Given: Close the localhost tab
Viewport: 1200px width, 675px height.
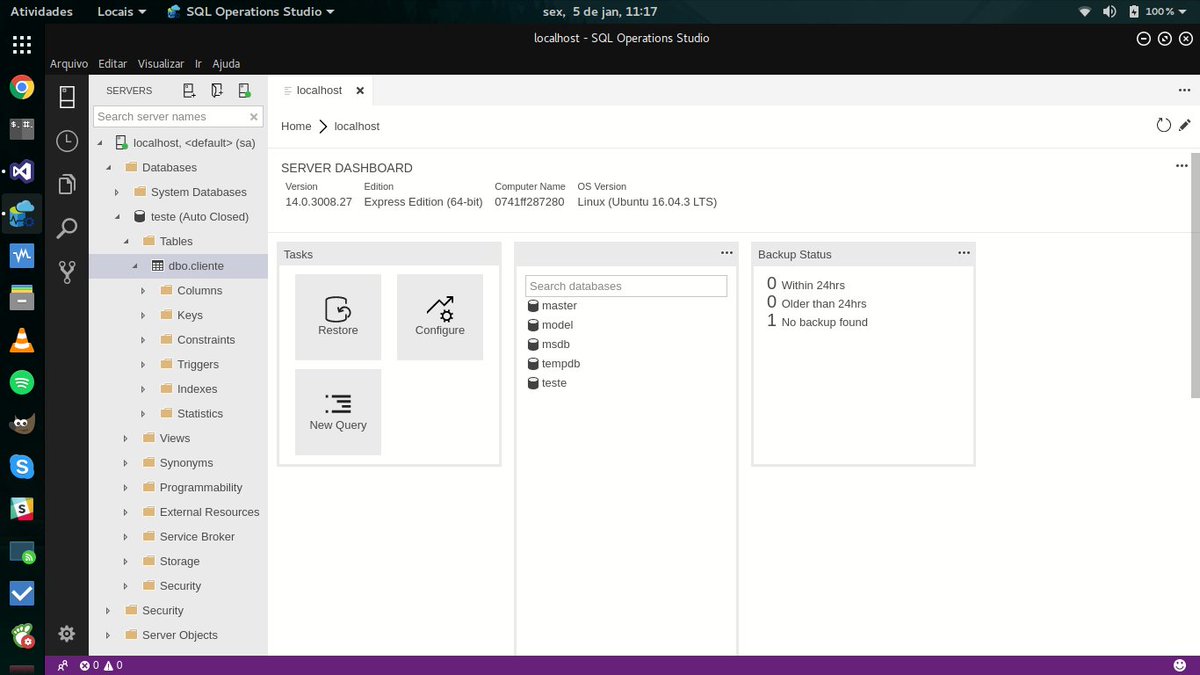Looking at the screenshot, I should point(360,90).
